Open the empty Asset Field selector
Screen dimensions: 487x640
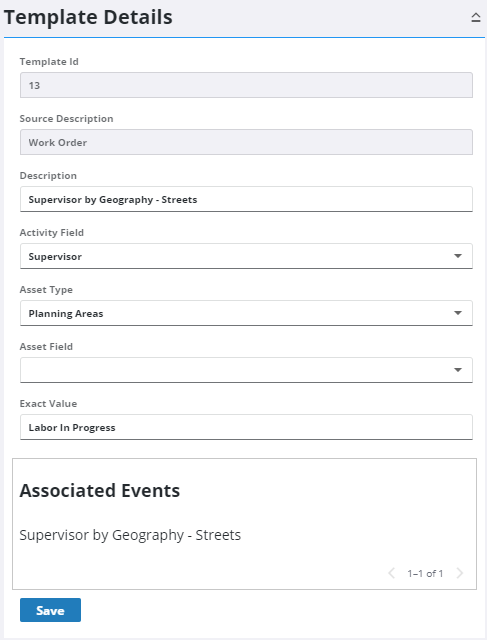pyautogui.click(x=246, y=370)
